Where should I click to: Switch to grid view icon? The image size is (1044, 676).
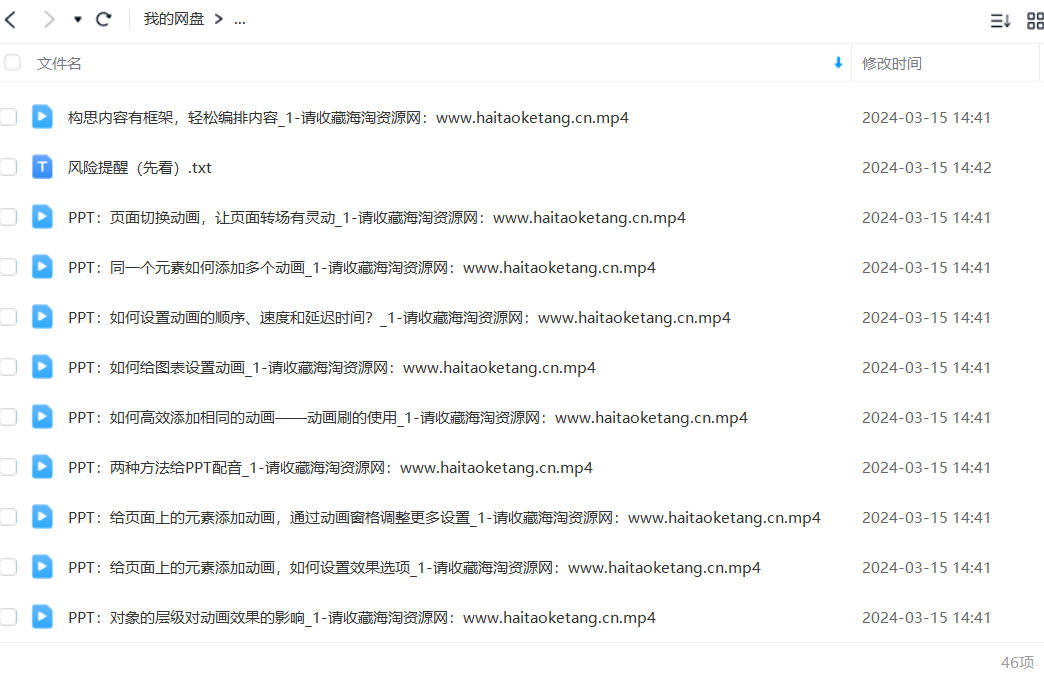click(x=1035, y=21)
